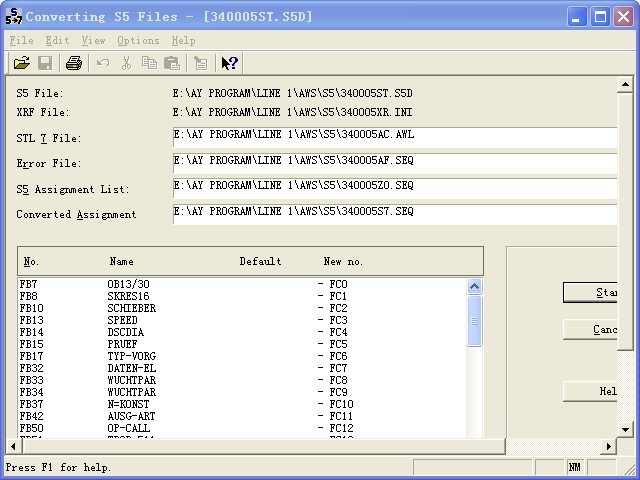Select the FB37 N=KONST row
The image size is (640, 480).
click(242, 404)
